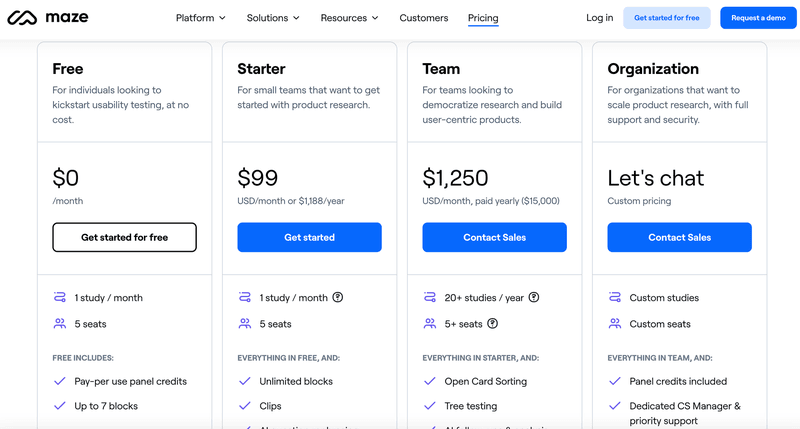Click Get started under Starter plan
This screenshot has width=800, height=429.
pos(309,237)
